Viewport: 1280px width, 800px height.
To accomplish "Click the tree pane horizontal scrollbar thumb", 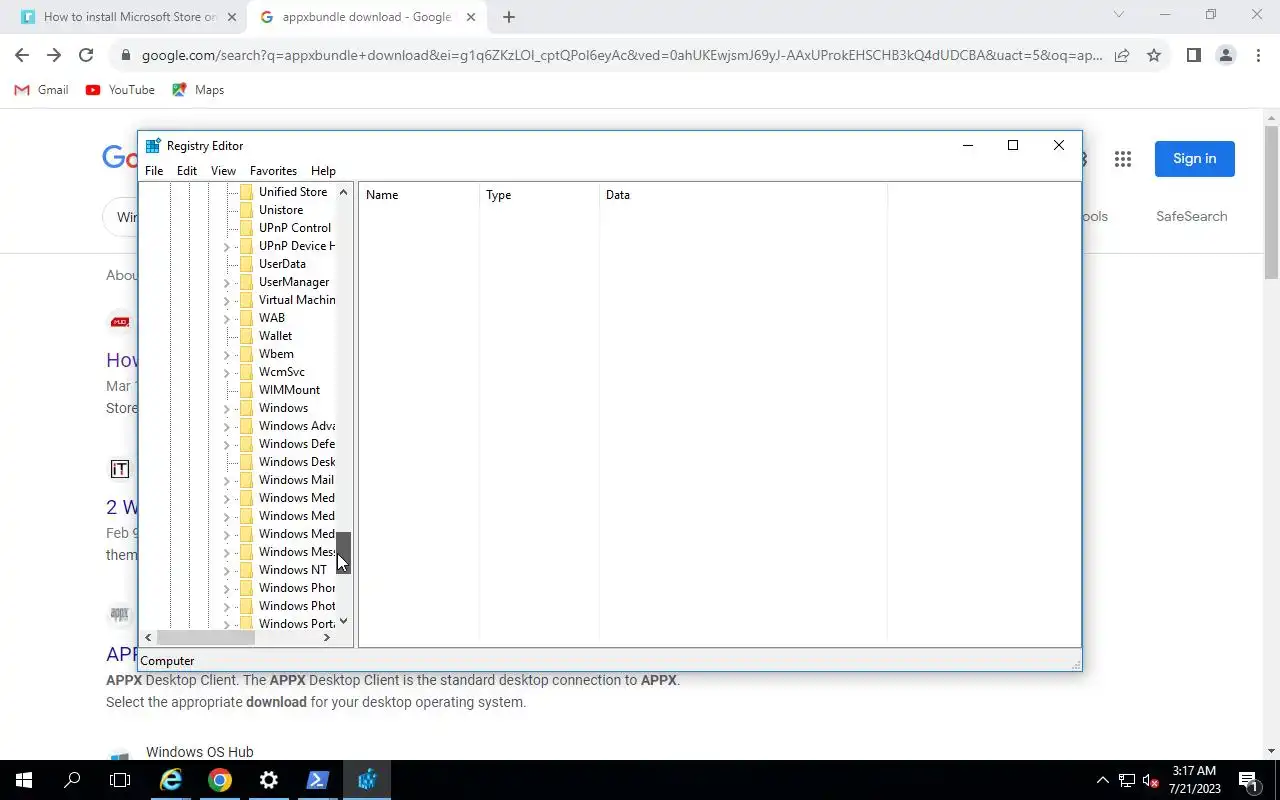I will pyautogui.click(x=205, y=637).
